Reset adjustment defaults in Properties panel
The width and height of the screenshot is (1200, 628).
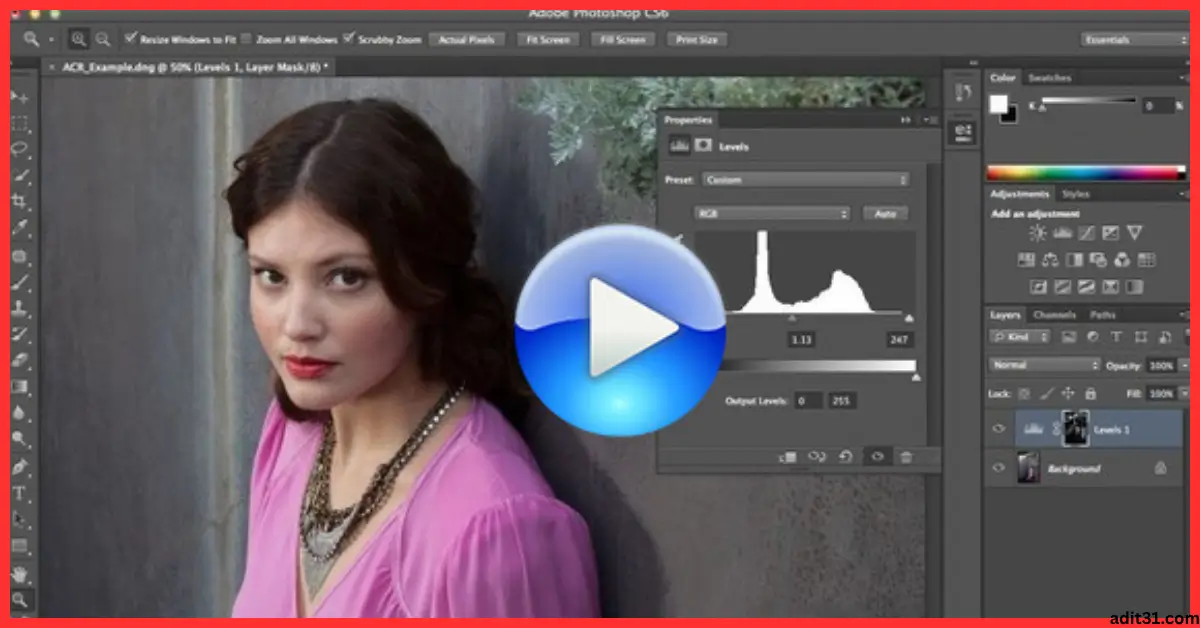(845, 456)
